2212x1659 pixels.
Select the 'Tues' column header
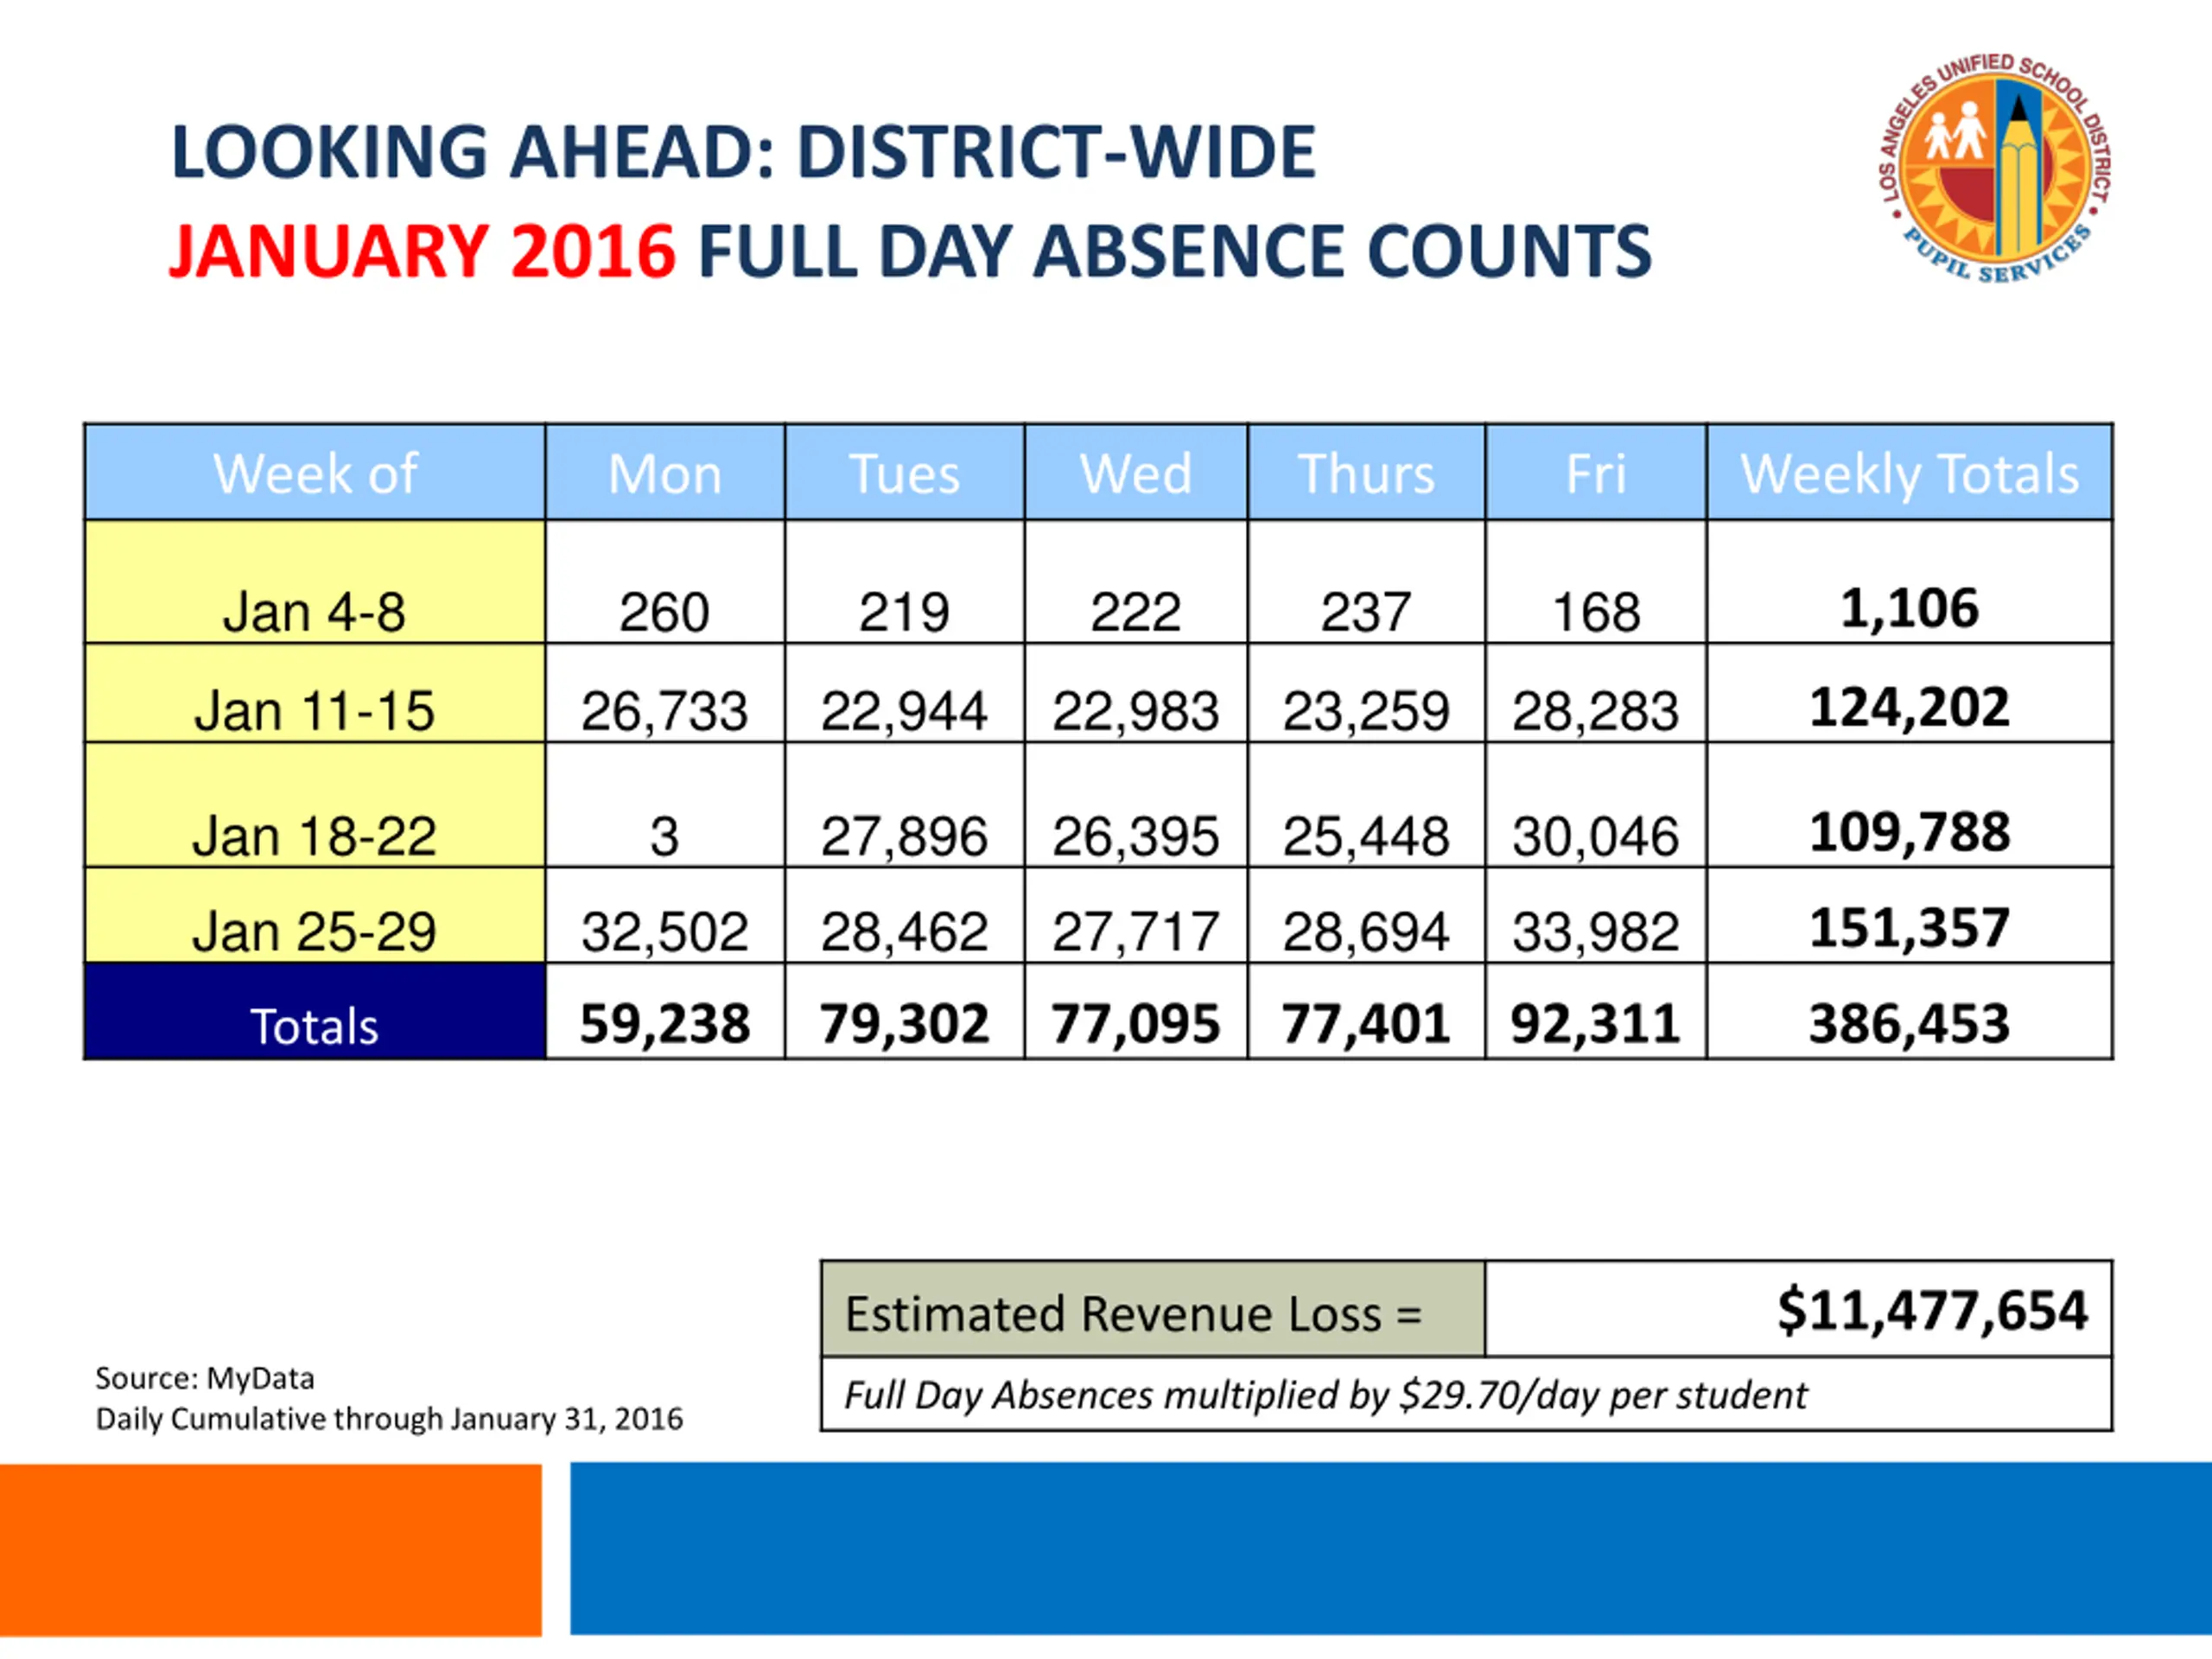905,472
